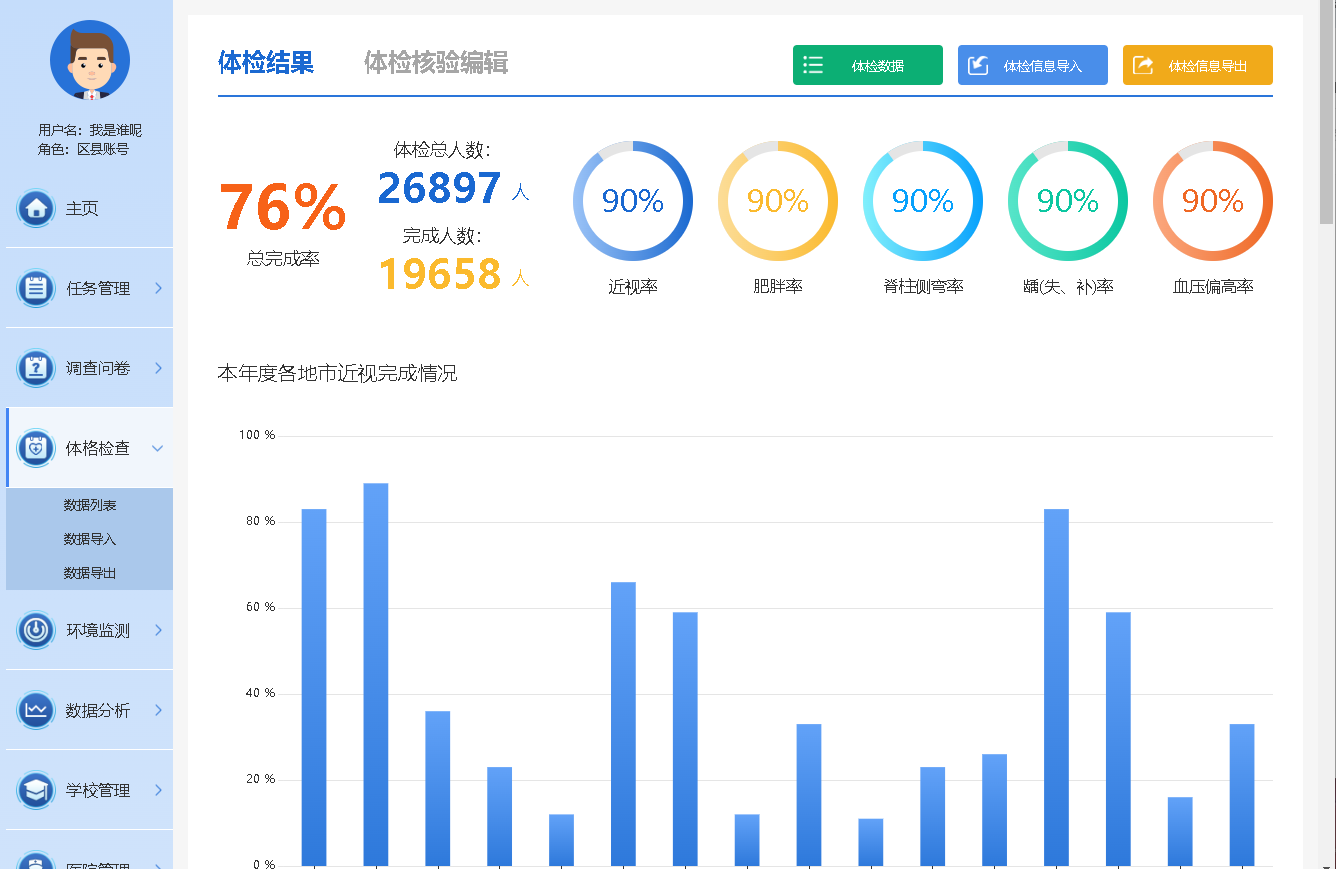This screenshot has width=1336, height=869.
Task: Collapse the 体格检查 menu chevron
Action: coord(158,448)
